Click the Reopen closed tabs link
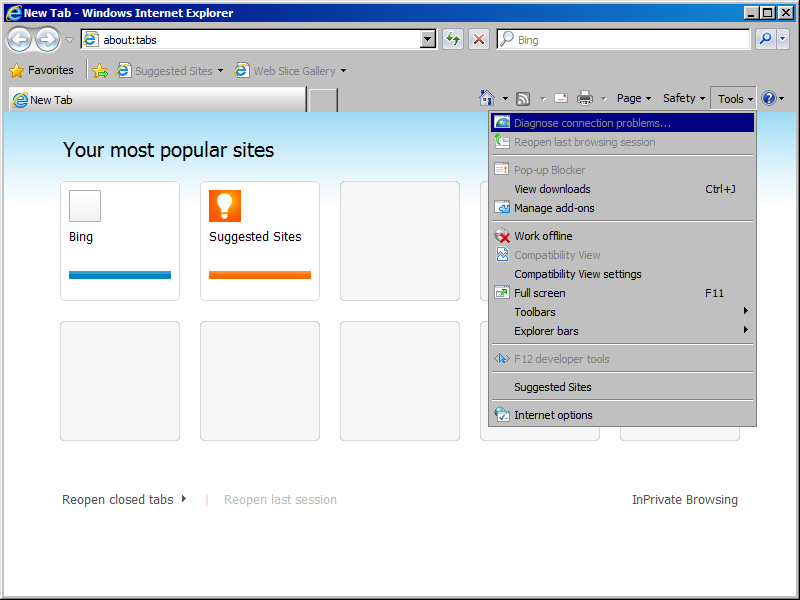The width and height of the screenshot is (800, 600). pyautogui.click(x=118, y=499)
